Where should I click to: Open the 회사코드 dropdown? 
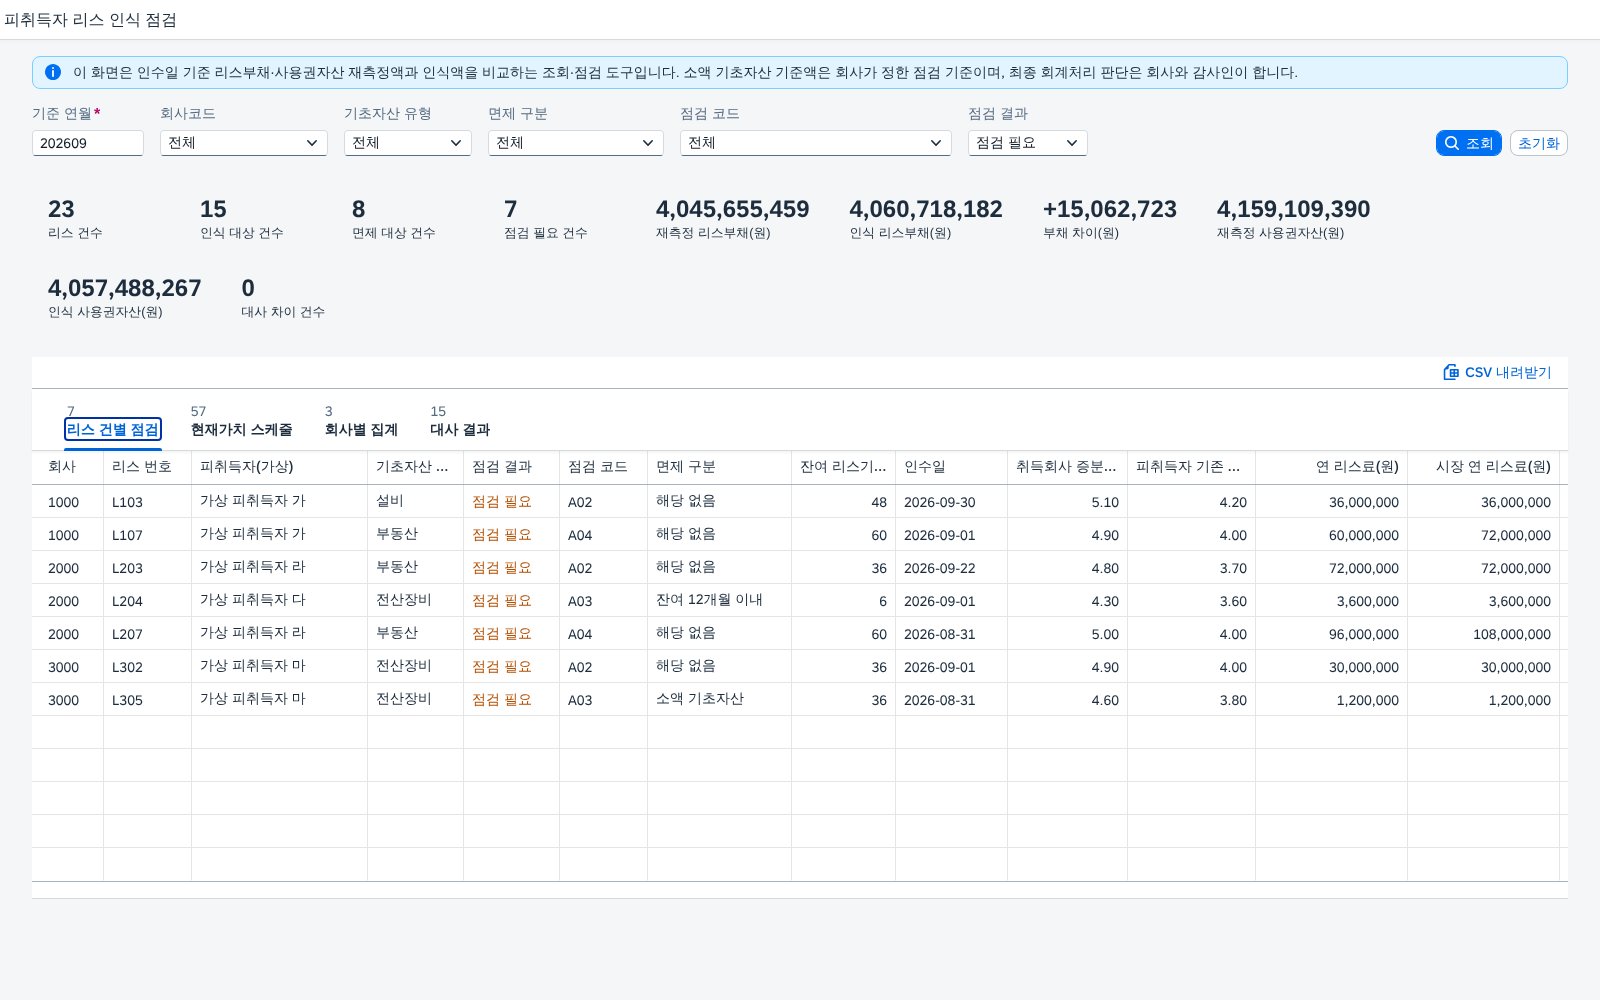[244, 143]
